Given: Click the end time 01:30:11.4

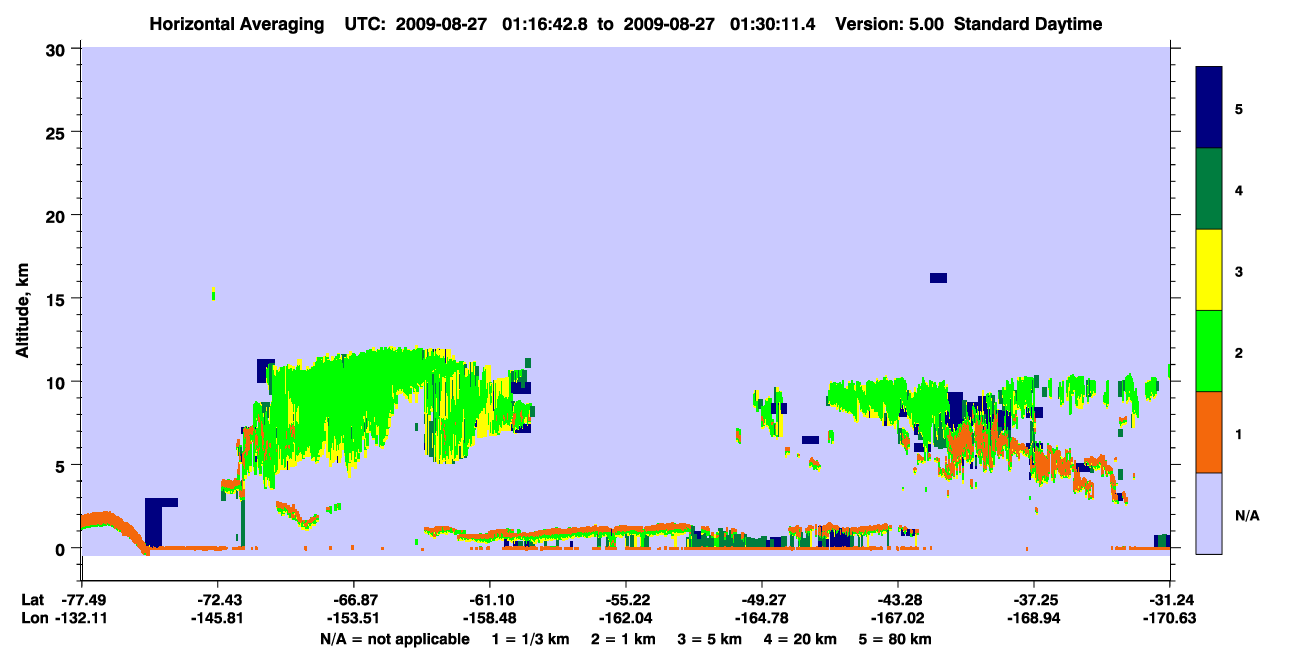Looking at the screenshot, I should 772,24.
